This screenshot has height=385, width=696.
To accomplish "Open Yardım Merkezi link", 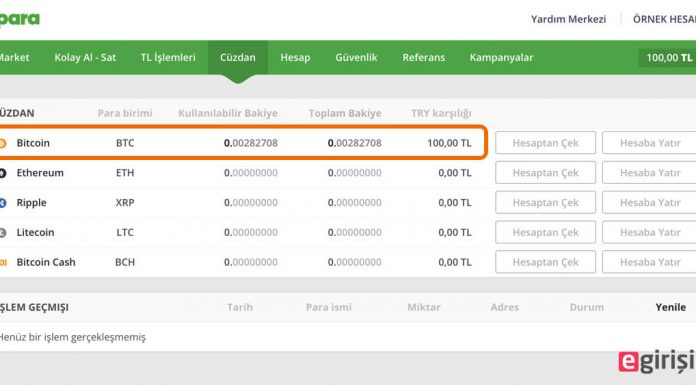I will coord(568,19).
